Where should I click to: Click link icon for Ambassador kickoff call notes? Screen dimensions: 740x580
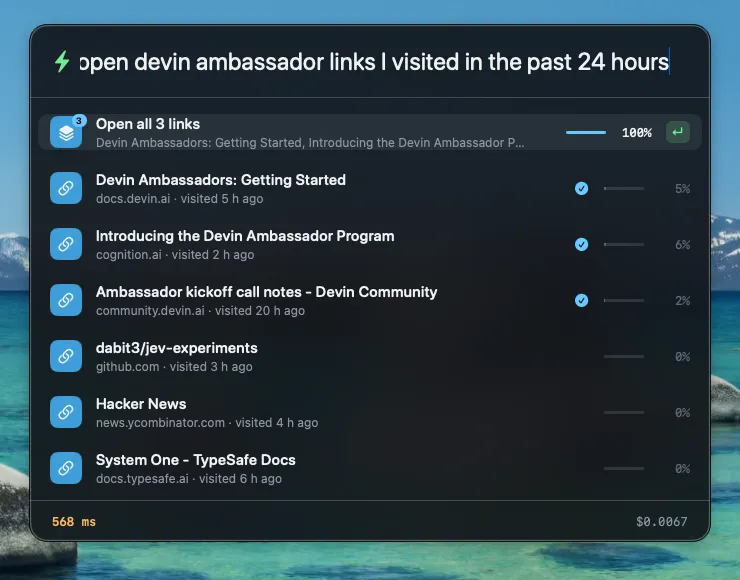66,300
